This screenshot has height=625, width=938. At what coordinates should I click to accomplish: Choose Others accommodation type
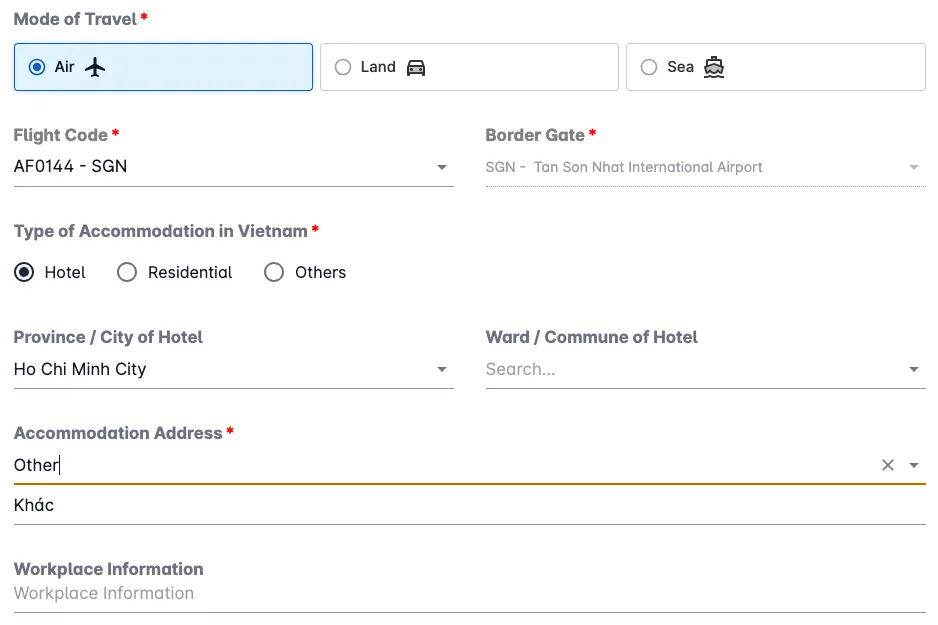(274, 272)
